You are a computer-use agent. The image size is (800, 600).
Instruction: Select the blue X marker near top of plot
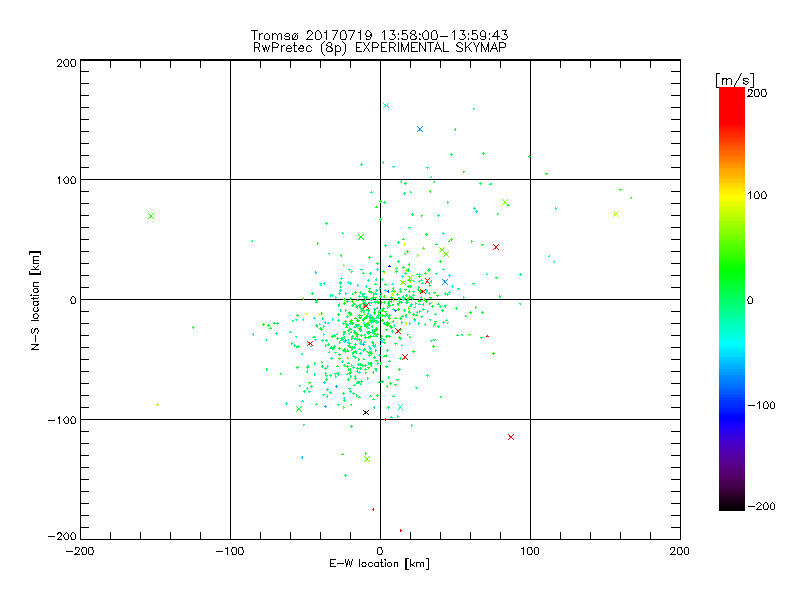[x=420, y=129]
